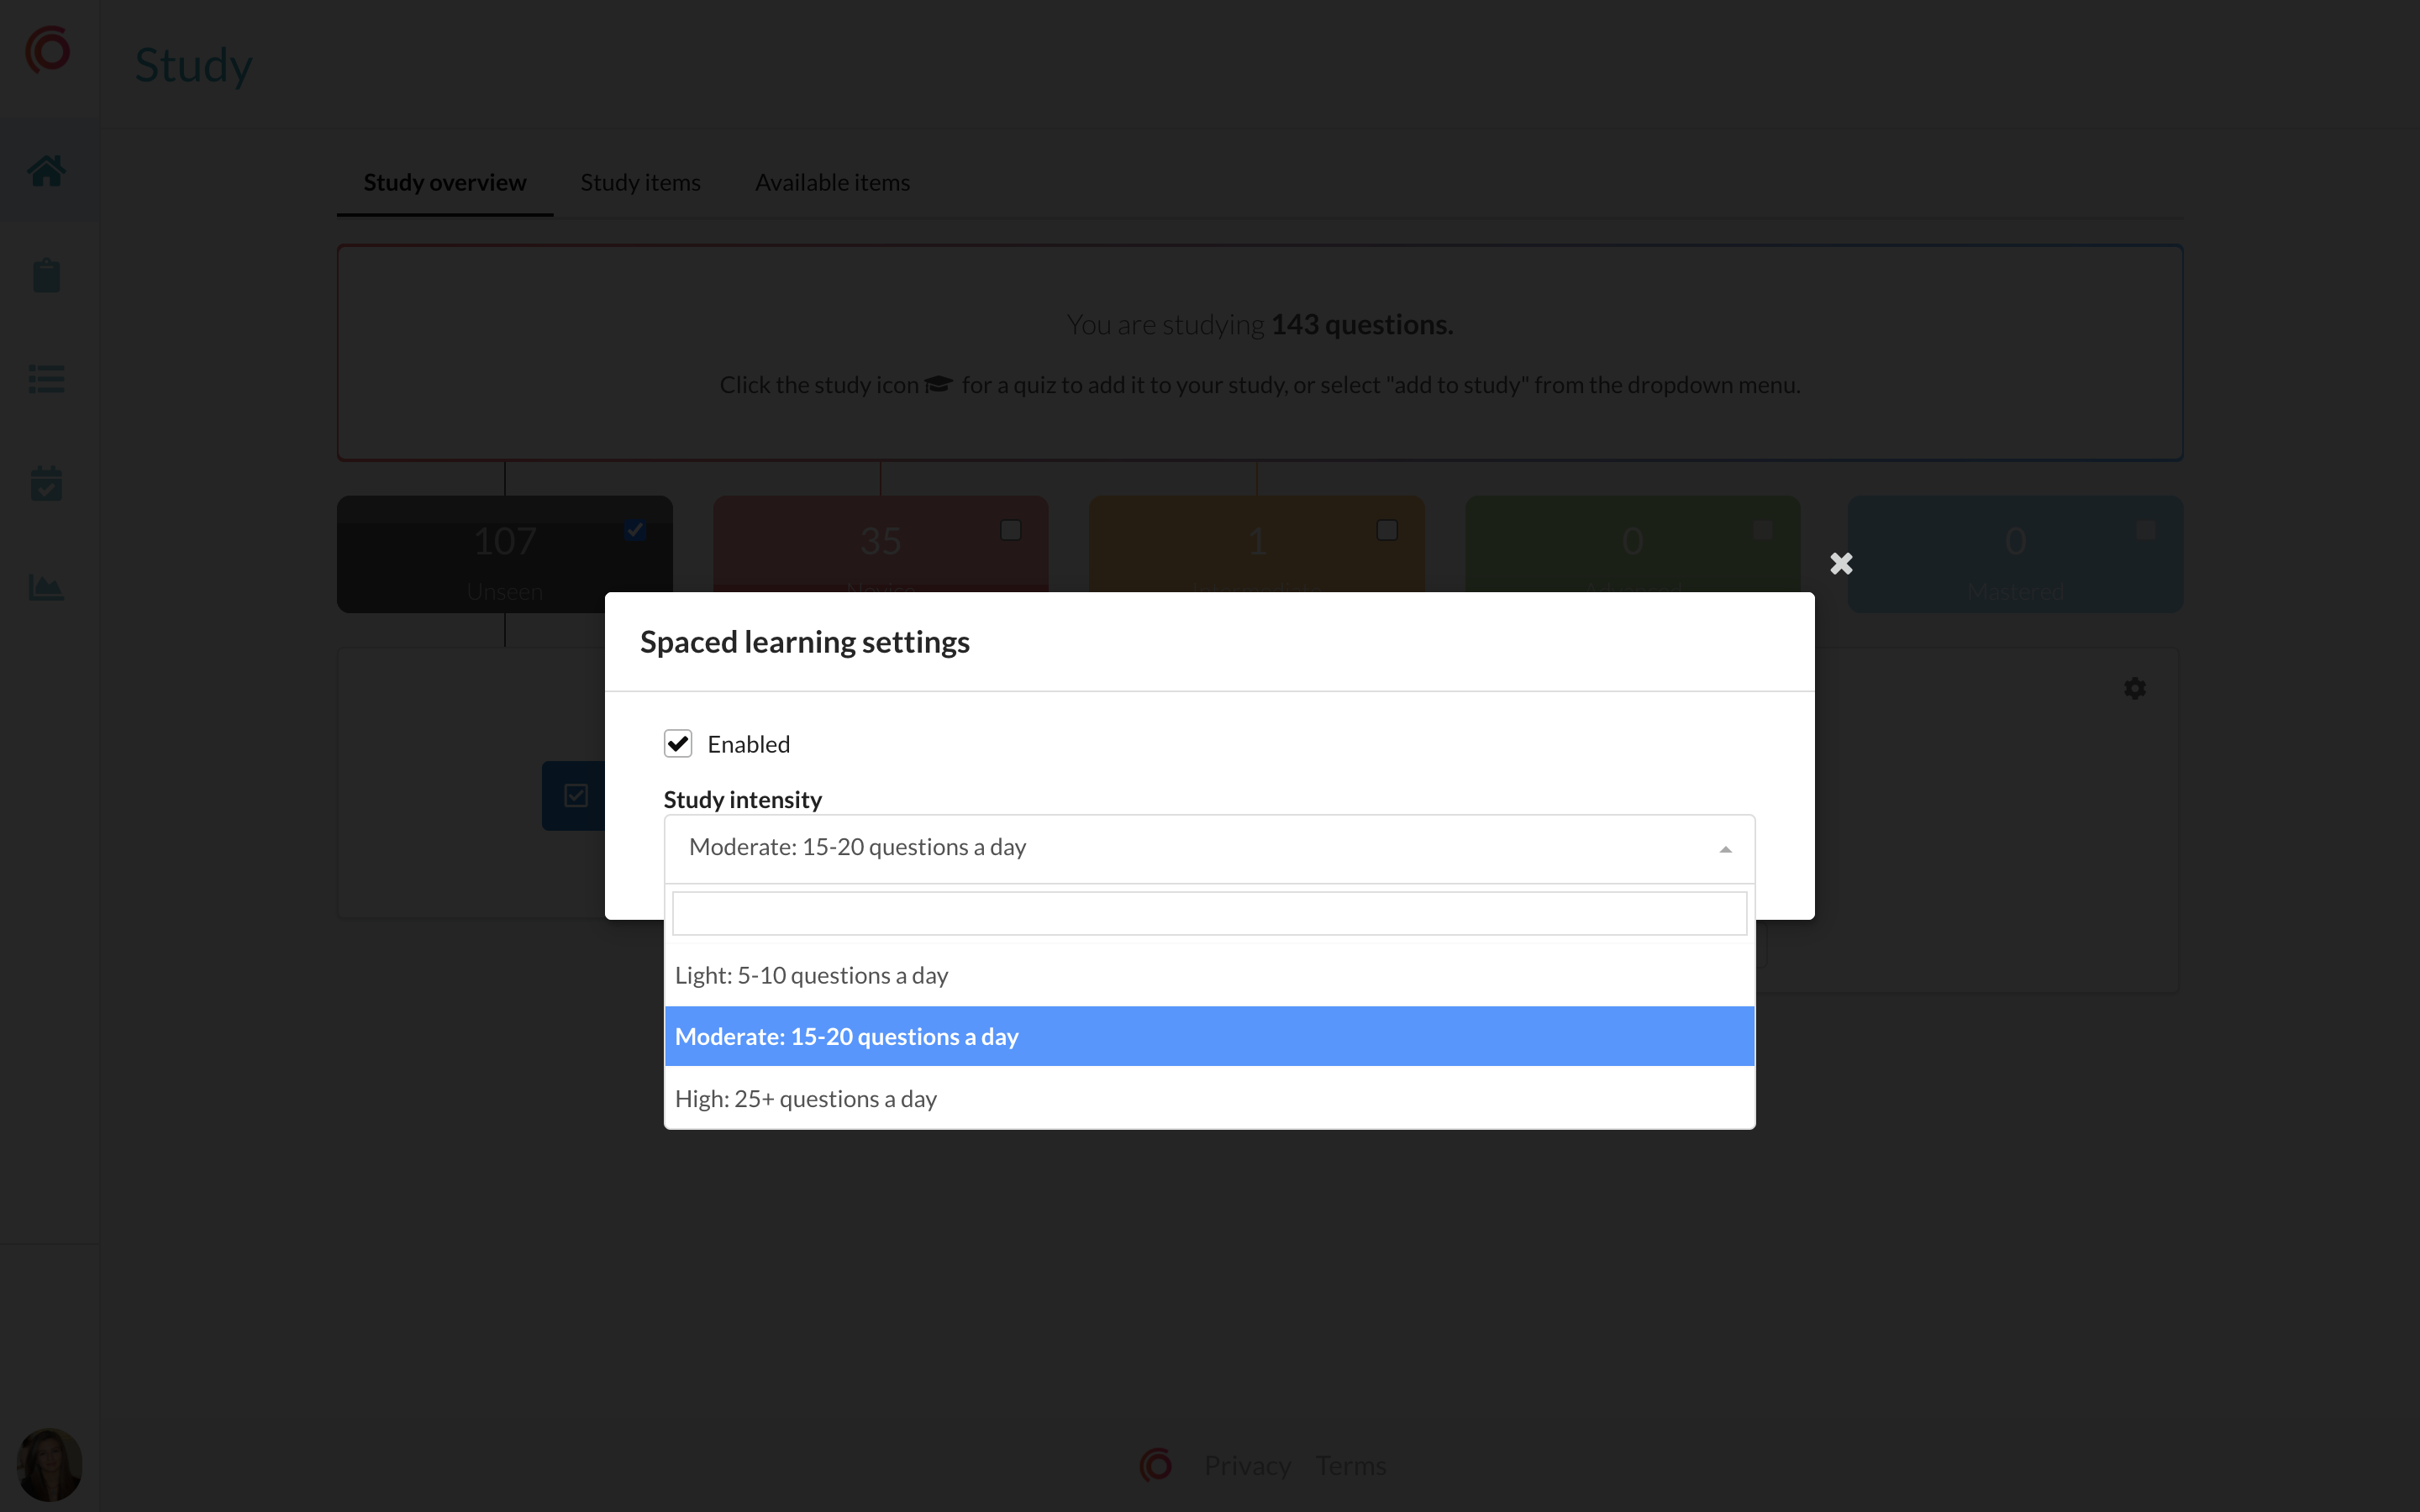
Task: Click the red spiral logo at top left
Action: pyautogui.click(x=48, y=49)
